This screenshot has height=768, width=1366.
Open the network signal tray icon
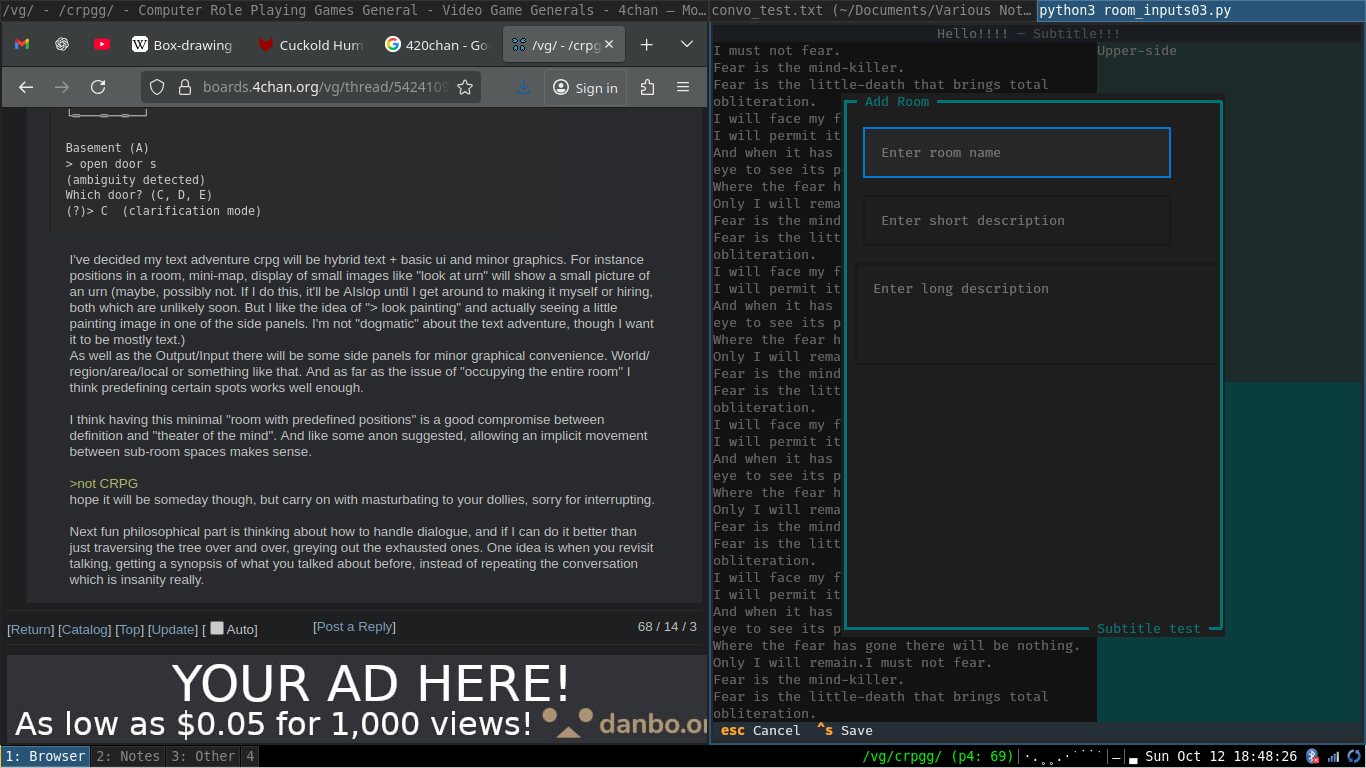click(1333, 756)
